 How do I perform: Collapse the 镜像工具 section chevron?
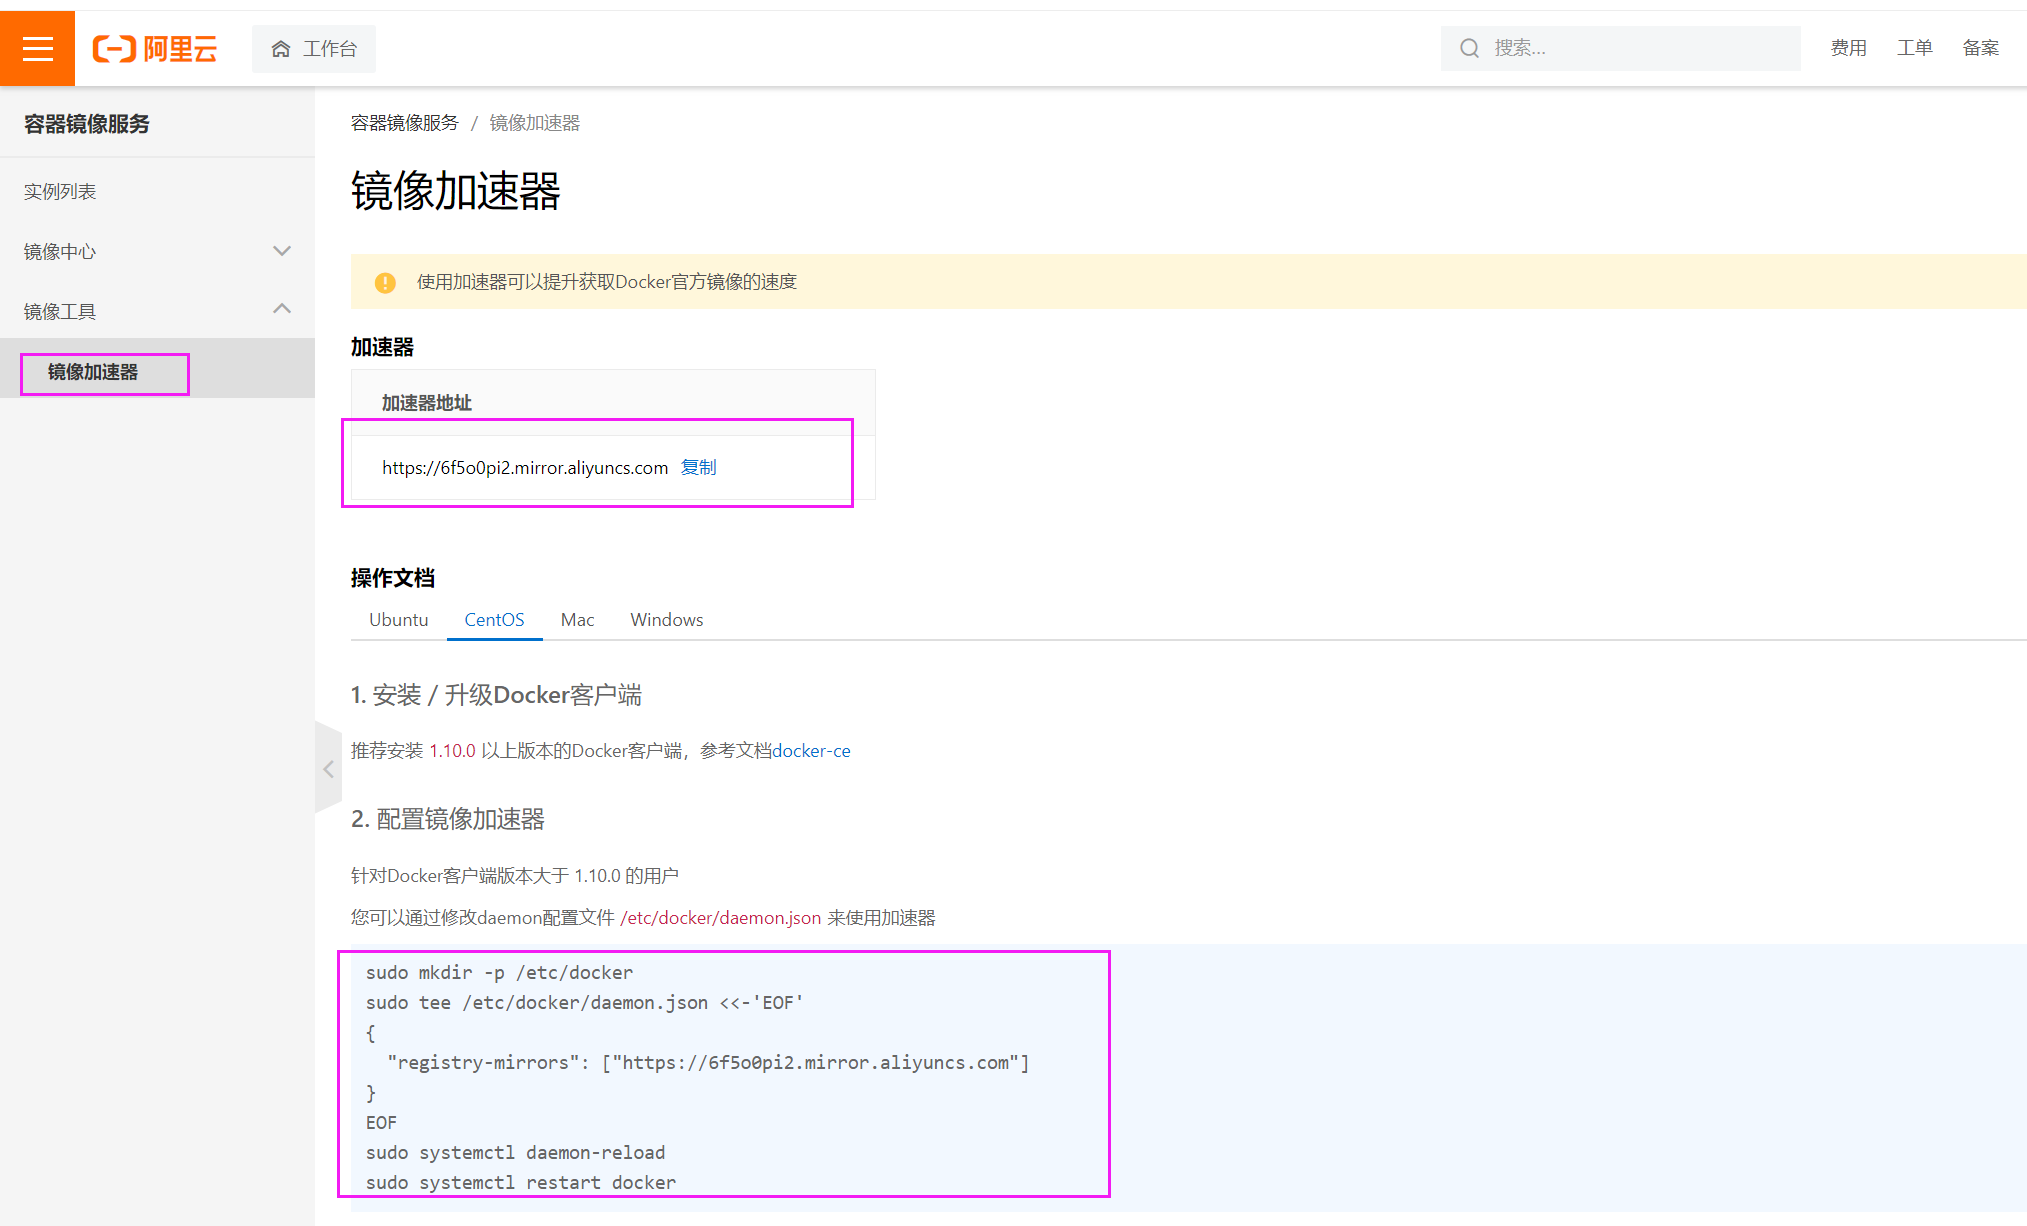tap(282, 309)
